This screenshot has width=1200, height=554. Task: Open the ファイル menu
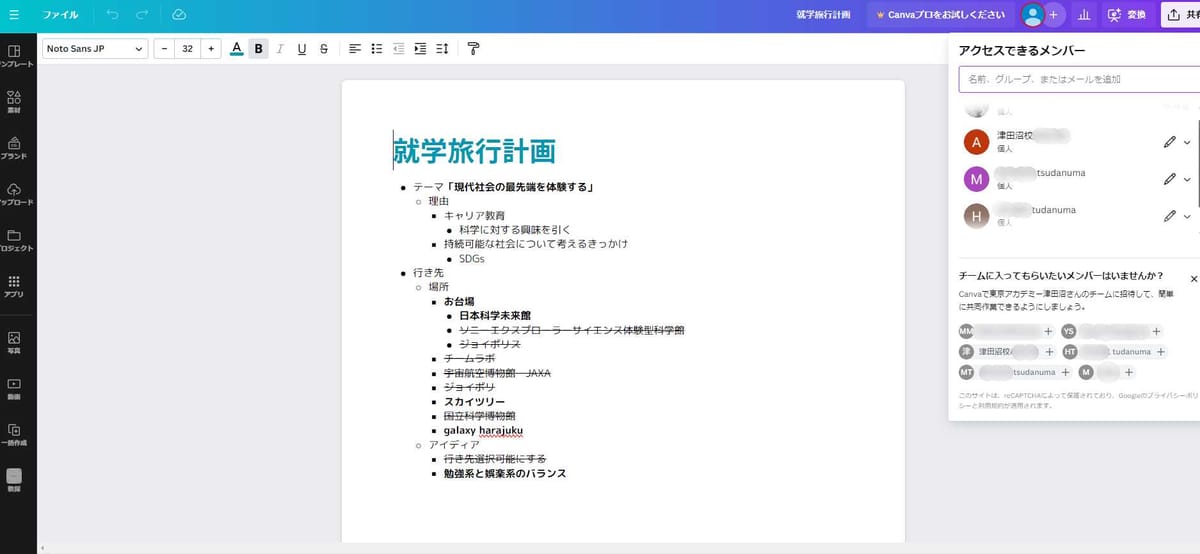coord(60,15)
